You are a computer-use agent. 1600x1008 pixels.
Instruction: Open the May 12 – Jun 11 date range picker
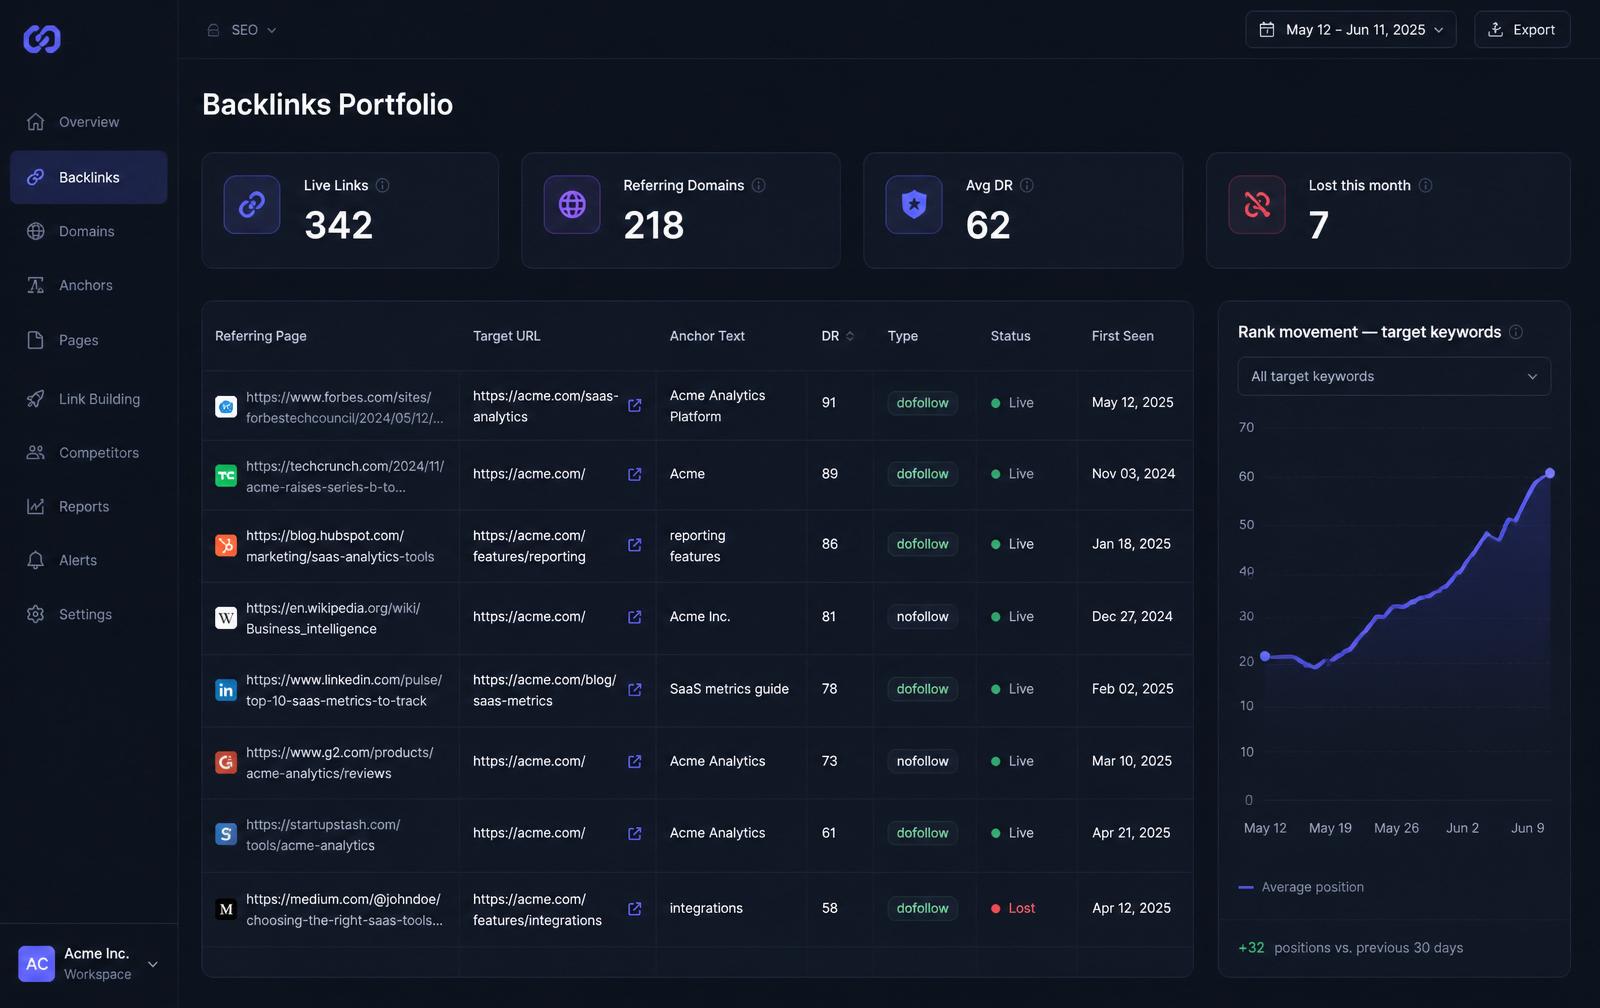[1350, 30]
